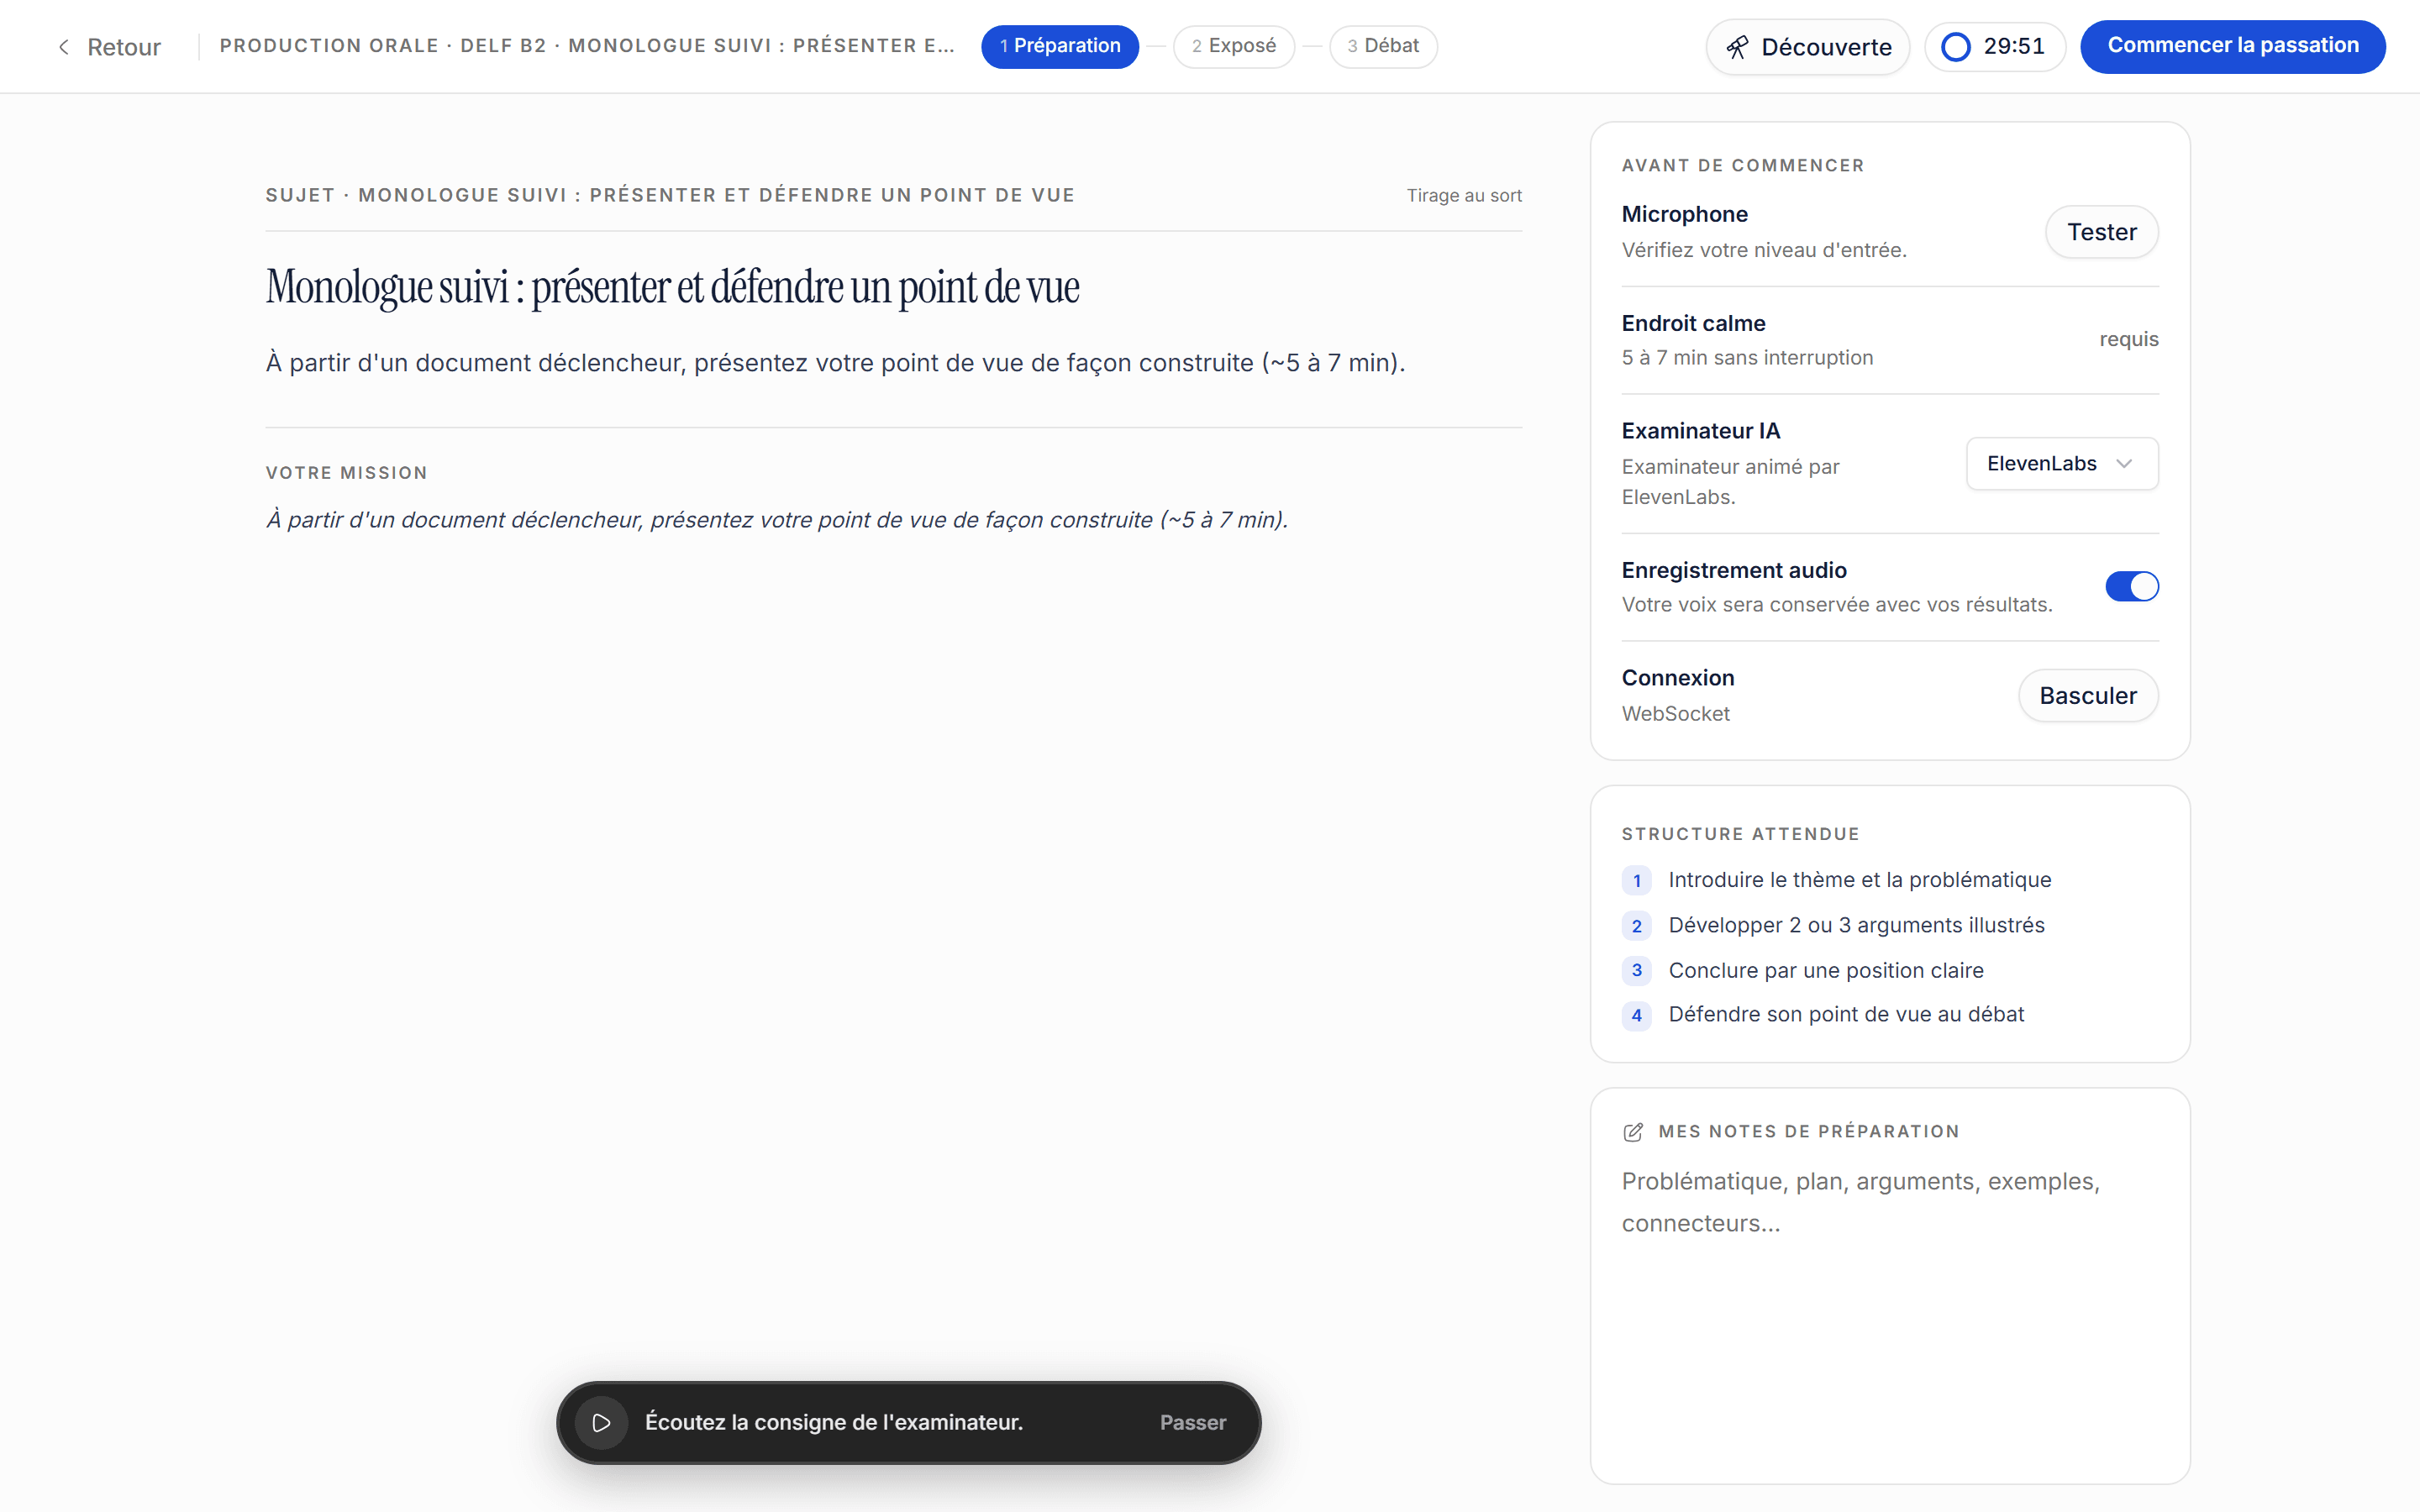Click the Microphone setting label
The image size is (2420, 1512).
tap(1684, 214)
